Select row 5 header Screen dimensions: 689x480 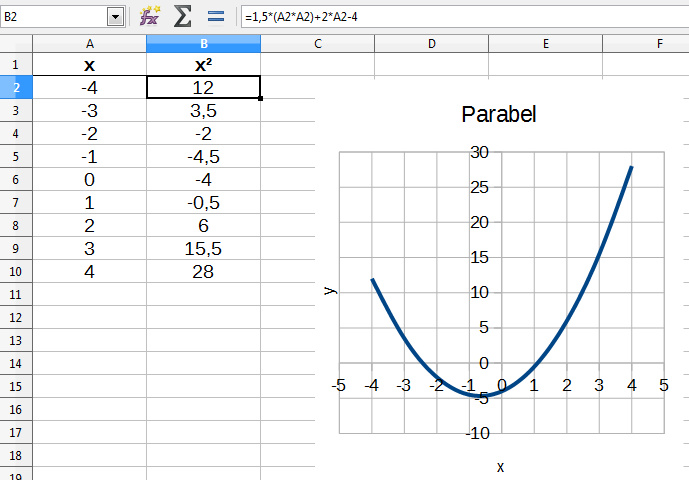[16, 156]
